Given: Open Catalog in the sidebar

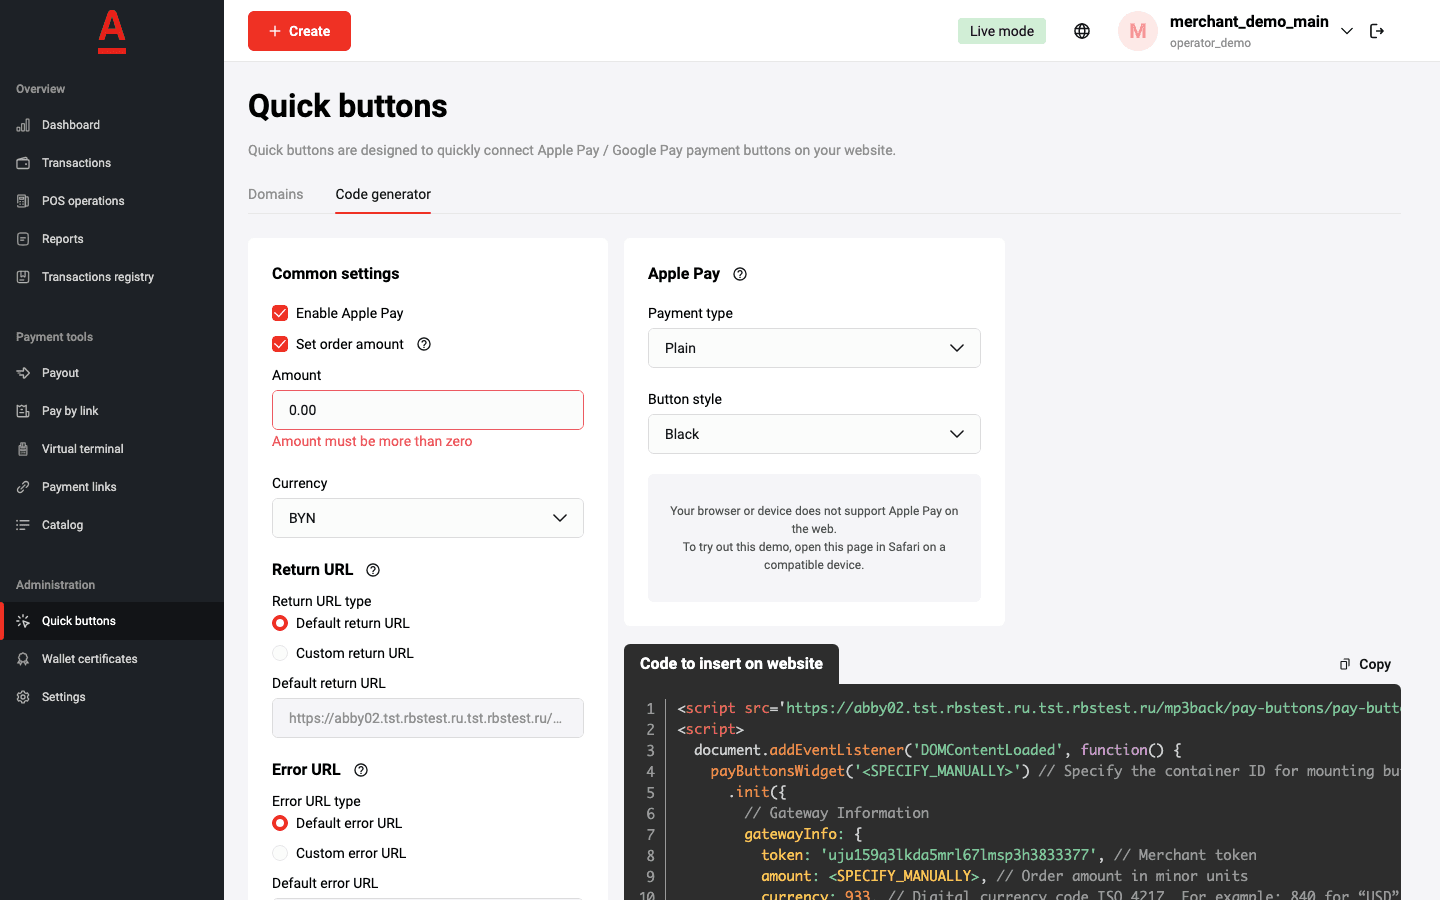Looking at the screenshot, I should pyautogui.click(x=112, y=525).
